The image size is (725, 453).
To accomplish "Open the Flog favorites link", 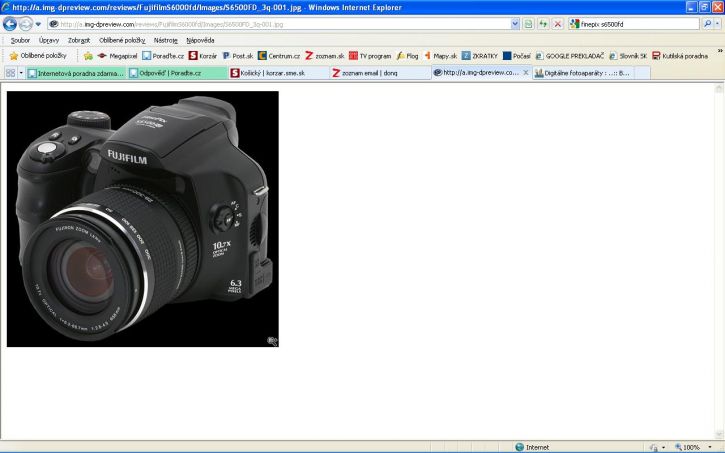I will tap(407, 56).
